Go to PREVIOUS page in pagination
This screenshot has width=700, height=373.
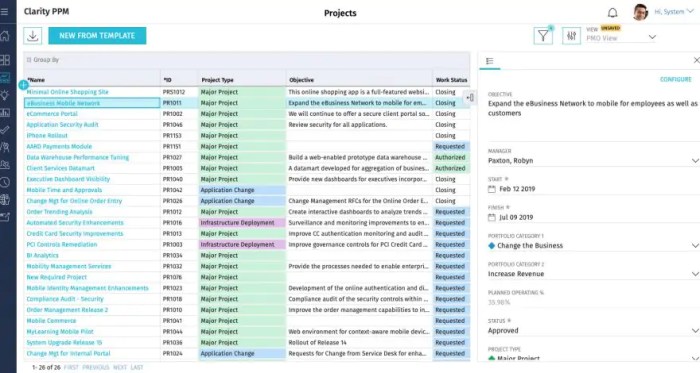[96, 367]
